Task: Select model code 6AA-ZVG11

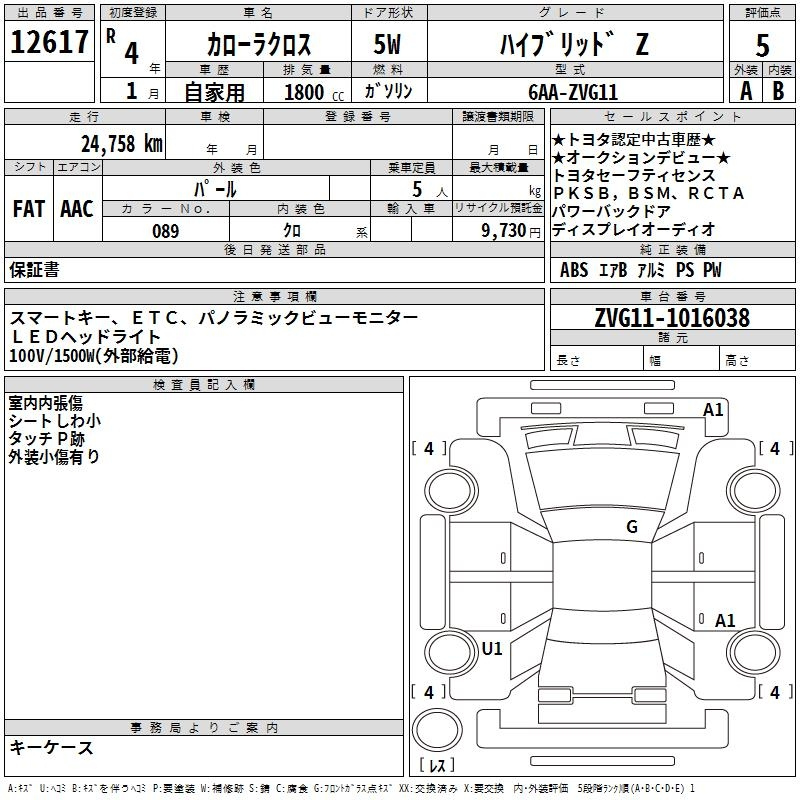Action: [x=573, y=92]
